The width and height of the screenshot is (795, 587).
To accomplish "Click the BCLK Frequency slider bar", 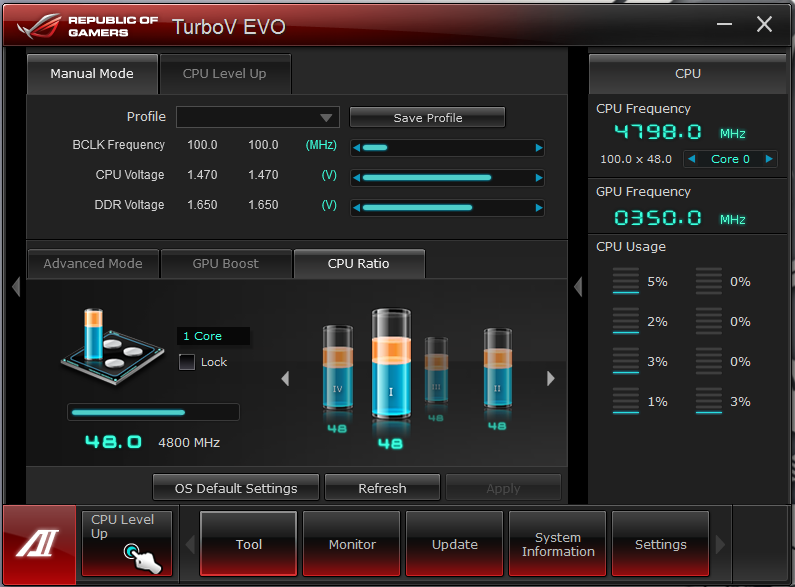I will 447,148.
